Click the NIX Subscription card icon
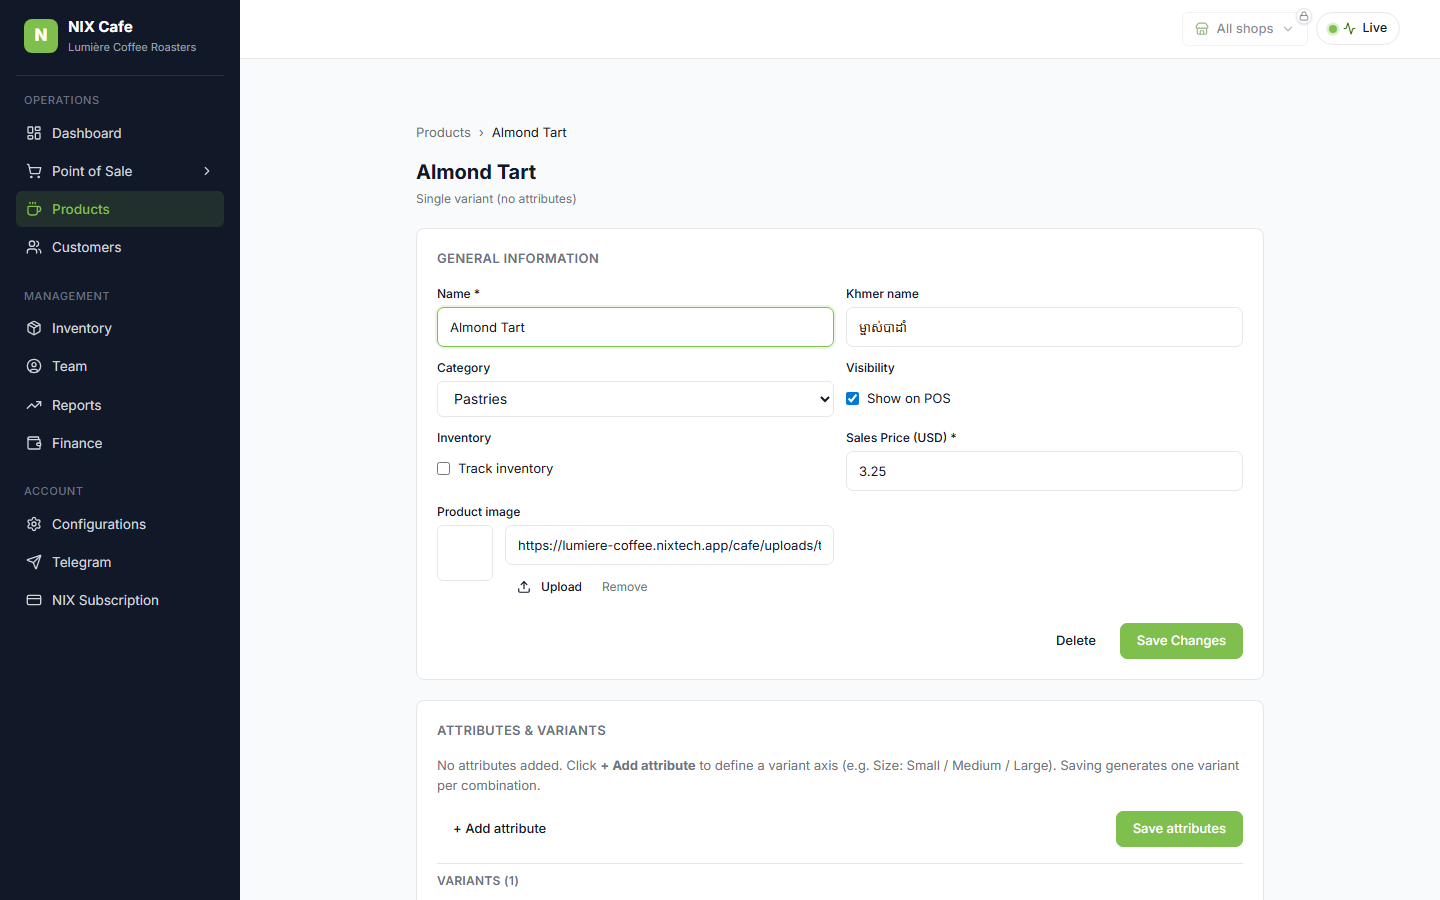1440x900 pixels. click(34, 600)
